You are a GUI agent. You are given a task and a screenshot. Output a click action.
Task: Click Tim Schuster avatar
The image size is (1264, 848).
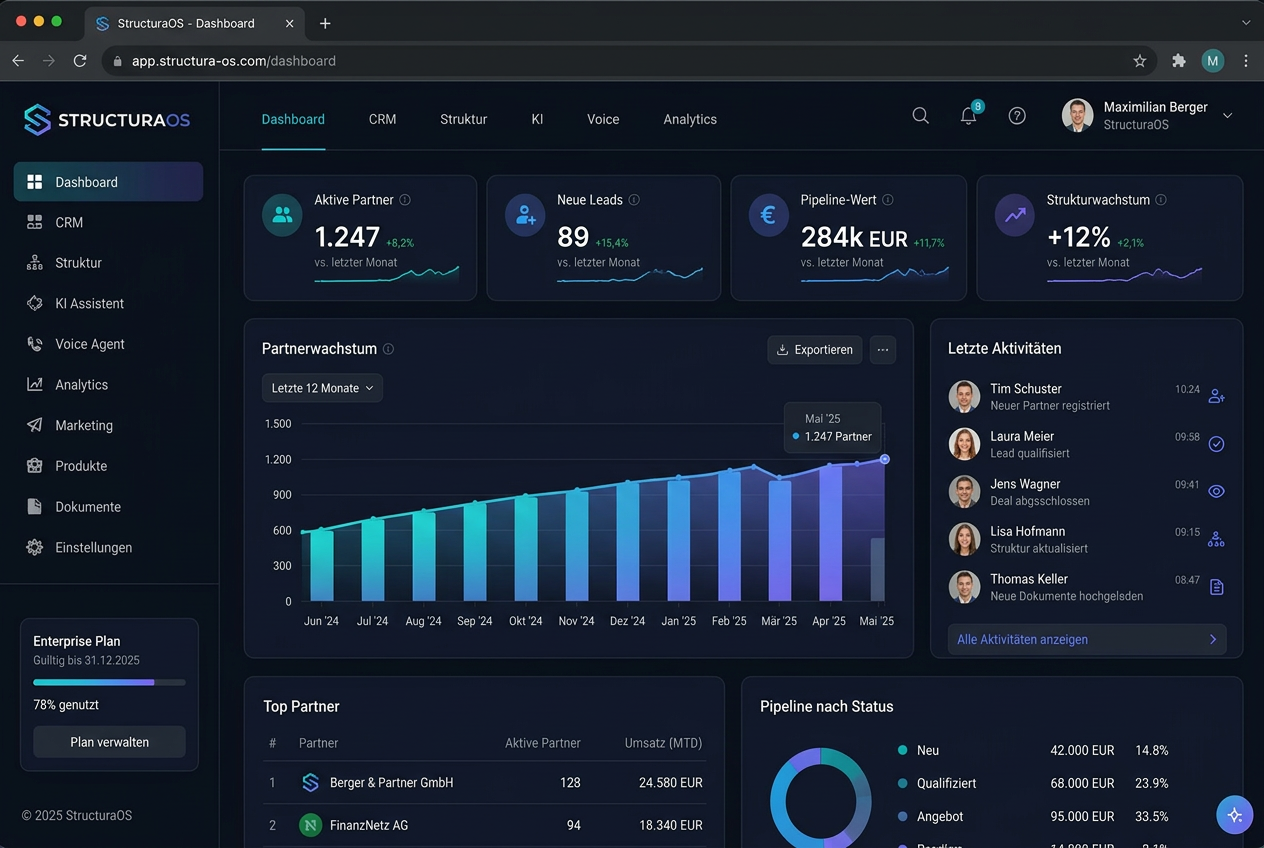click(x=964, y=397)
